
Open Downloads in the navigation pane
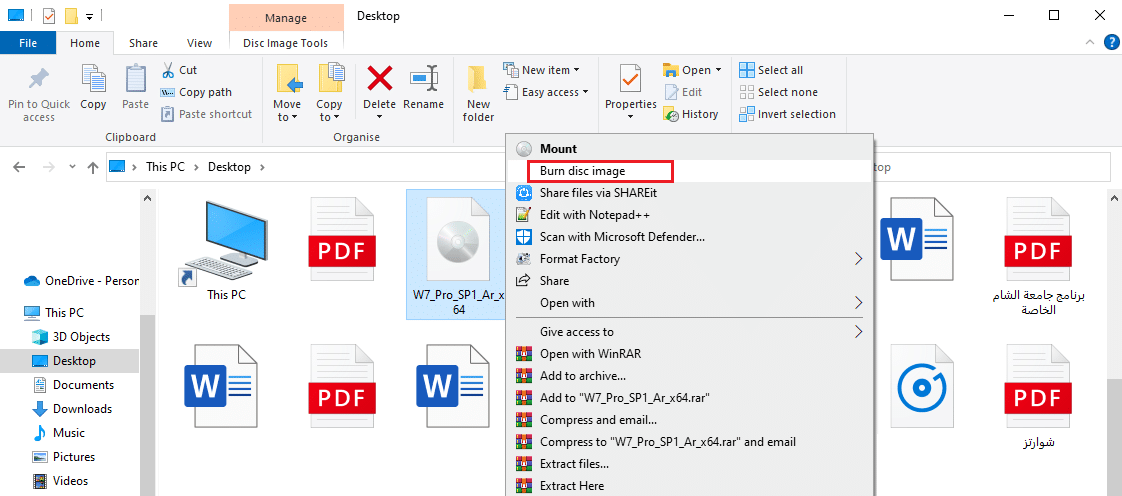[x=82, y=409]
